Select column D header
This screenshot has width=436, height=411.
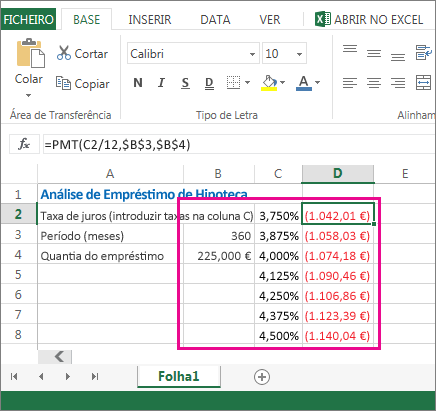point(338,174)
